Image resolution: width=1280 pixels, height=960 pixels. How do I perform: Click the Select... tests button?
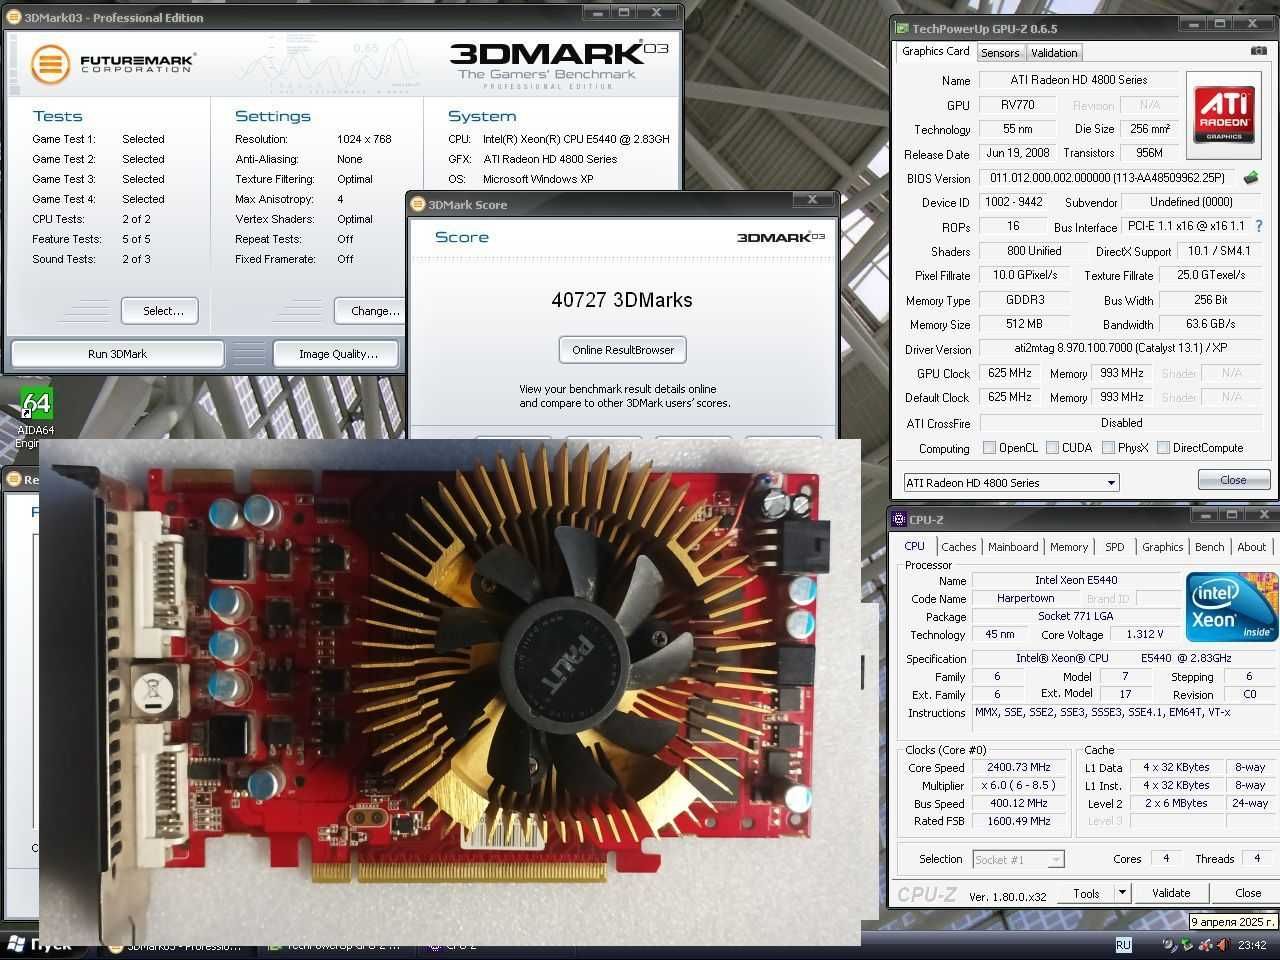pos(162,311)
